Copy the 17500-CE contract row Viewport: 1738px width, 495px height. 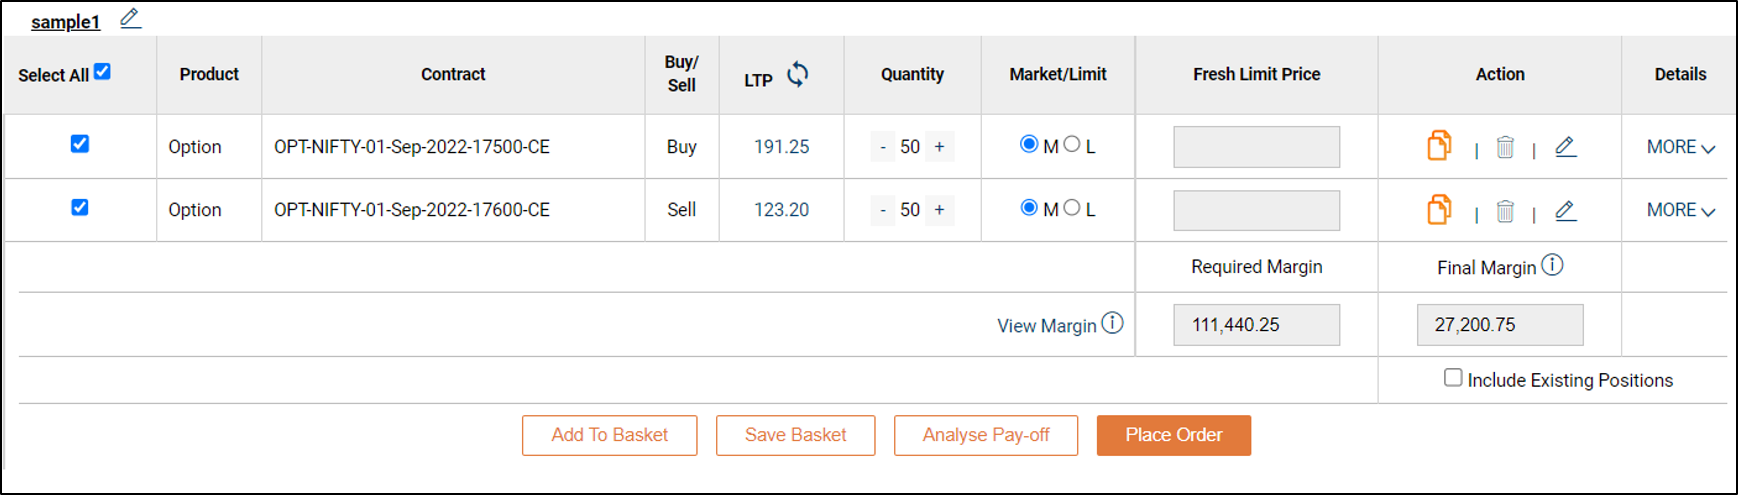[x=1438, y=146]
